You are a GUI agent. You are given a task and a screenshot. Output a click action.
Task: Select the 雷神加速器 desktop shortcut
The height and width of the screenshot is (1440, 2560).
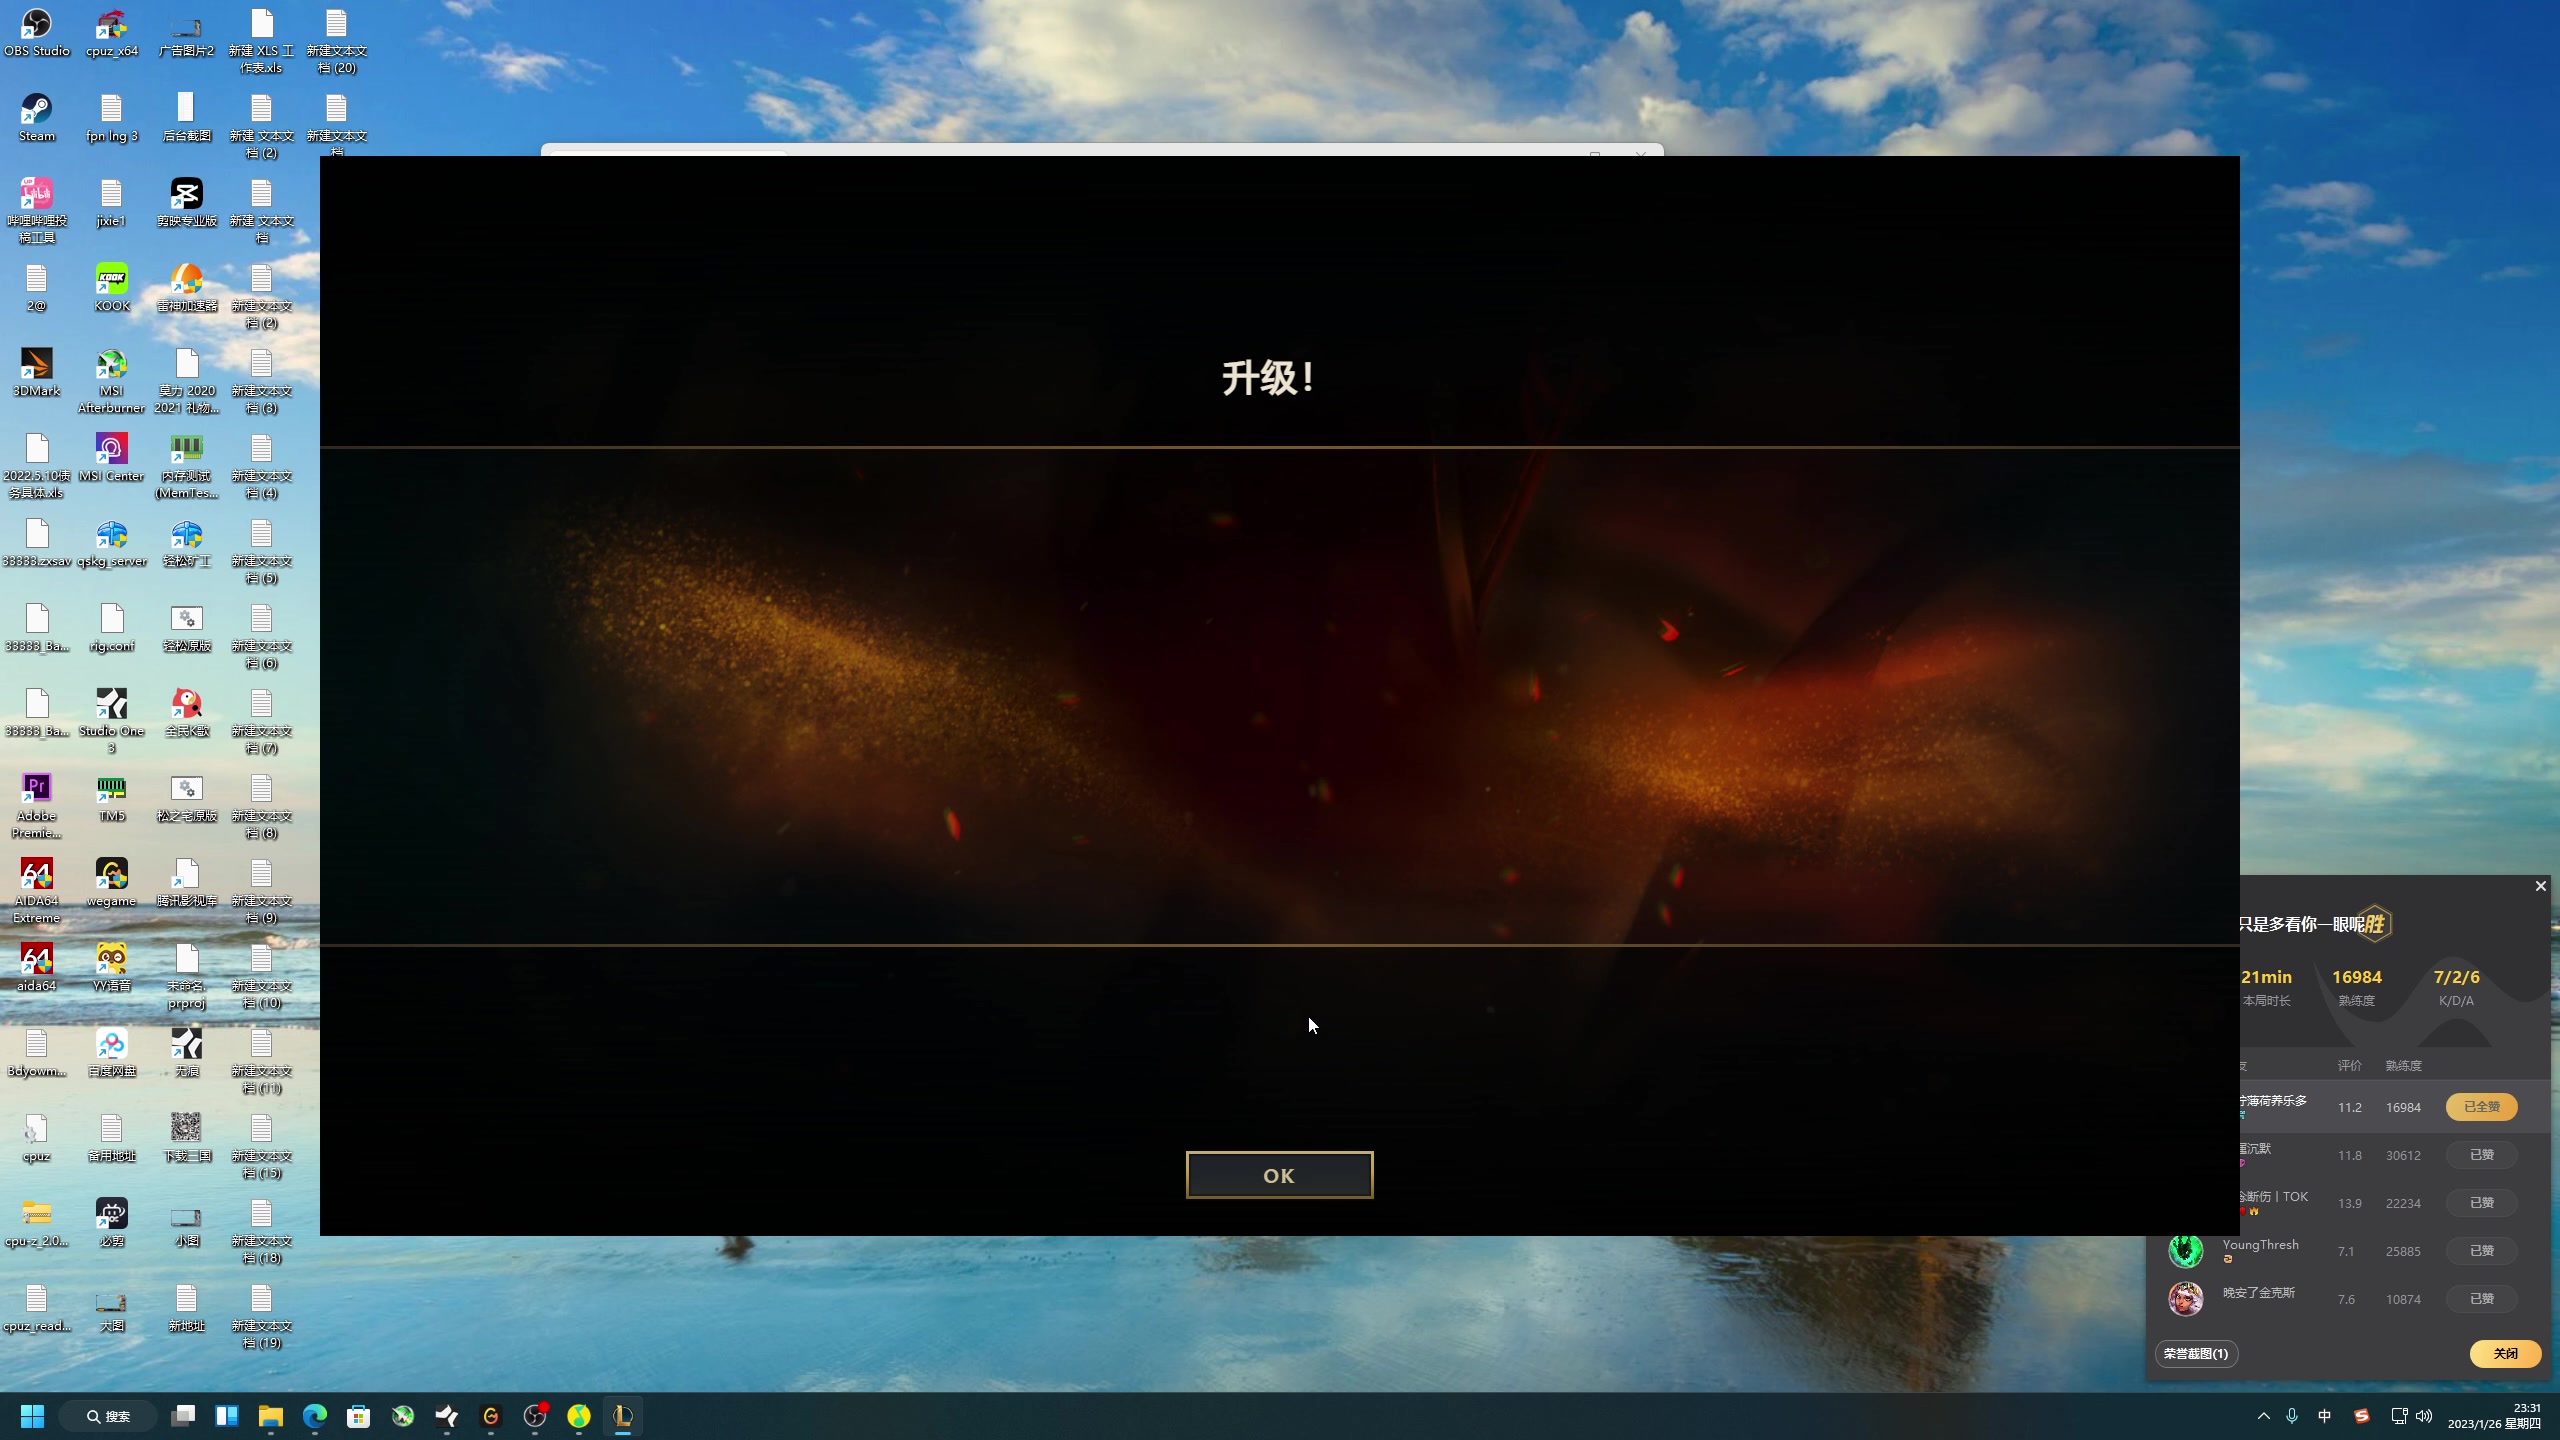(187, 289)
